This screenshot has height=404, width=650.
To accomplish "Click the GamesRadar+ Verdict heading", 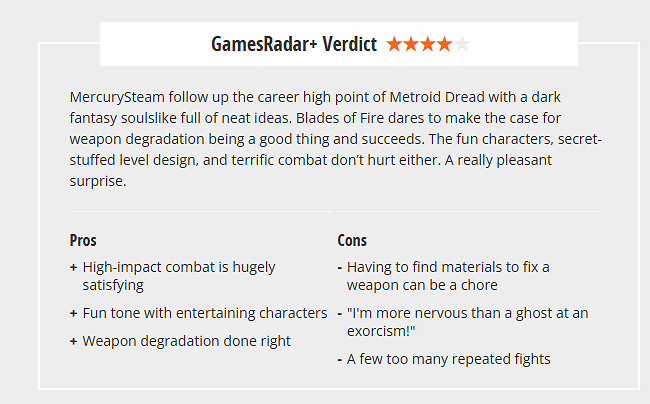I will click(293, 44).
